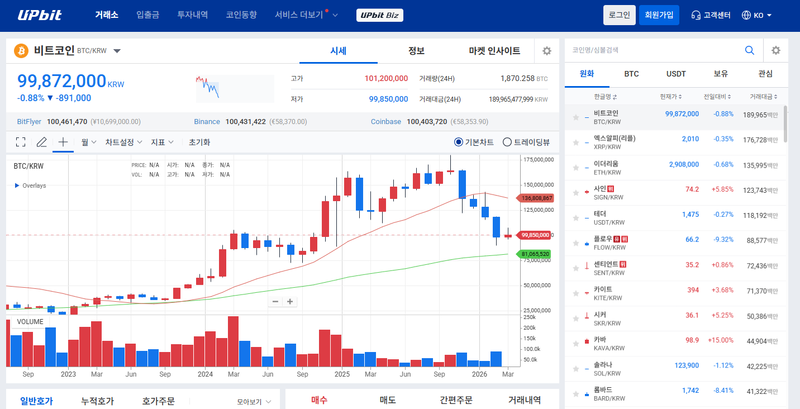Zoom in chart with plus button

(290, 301)
